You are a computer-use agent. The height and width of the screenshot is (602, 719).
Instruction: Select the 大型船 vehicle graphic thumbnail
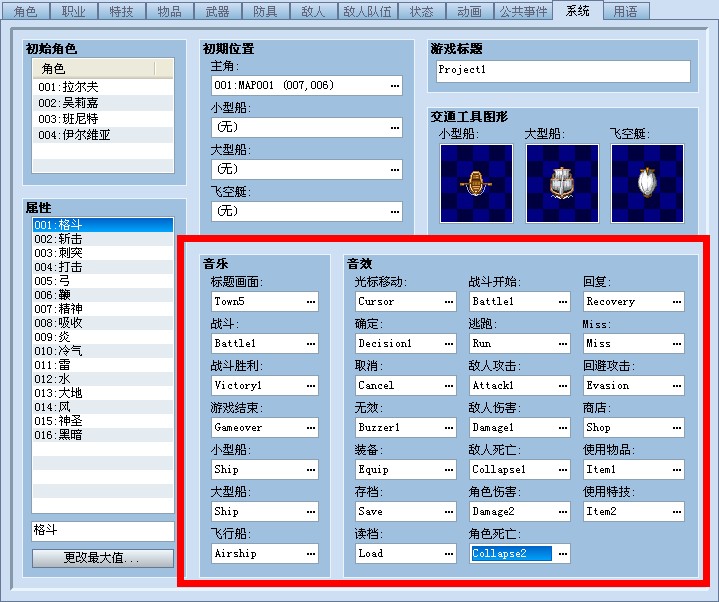(562, 183)
